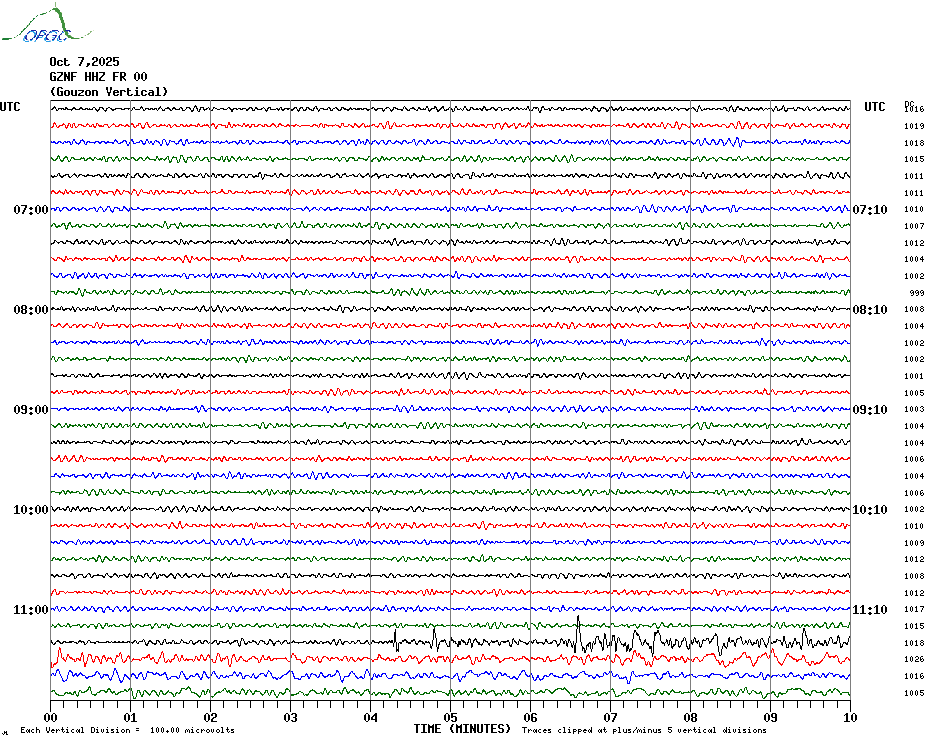The height and width of the screenshot is (744, 930).
Task: Select the 10:10 time label on right axis
Action: pos(870,509)
